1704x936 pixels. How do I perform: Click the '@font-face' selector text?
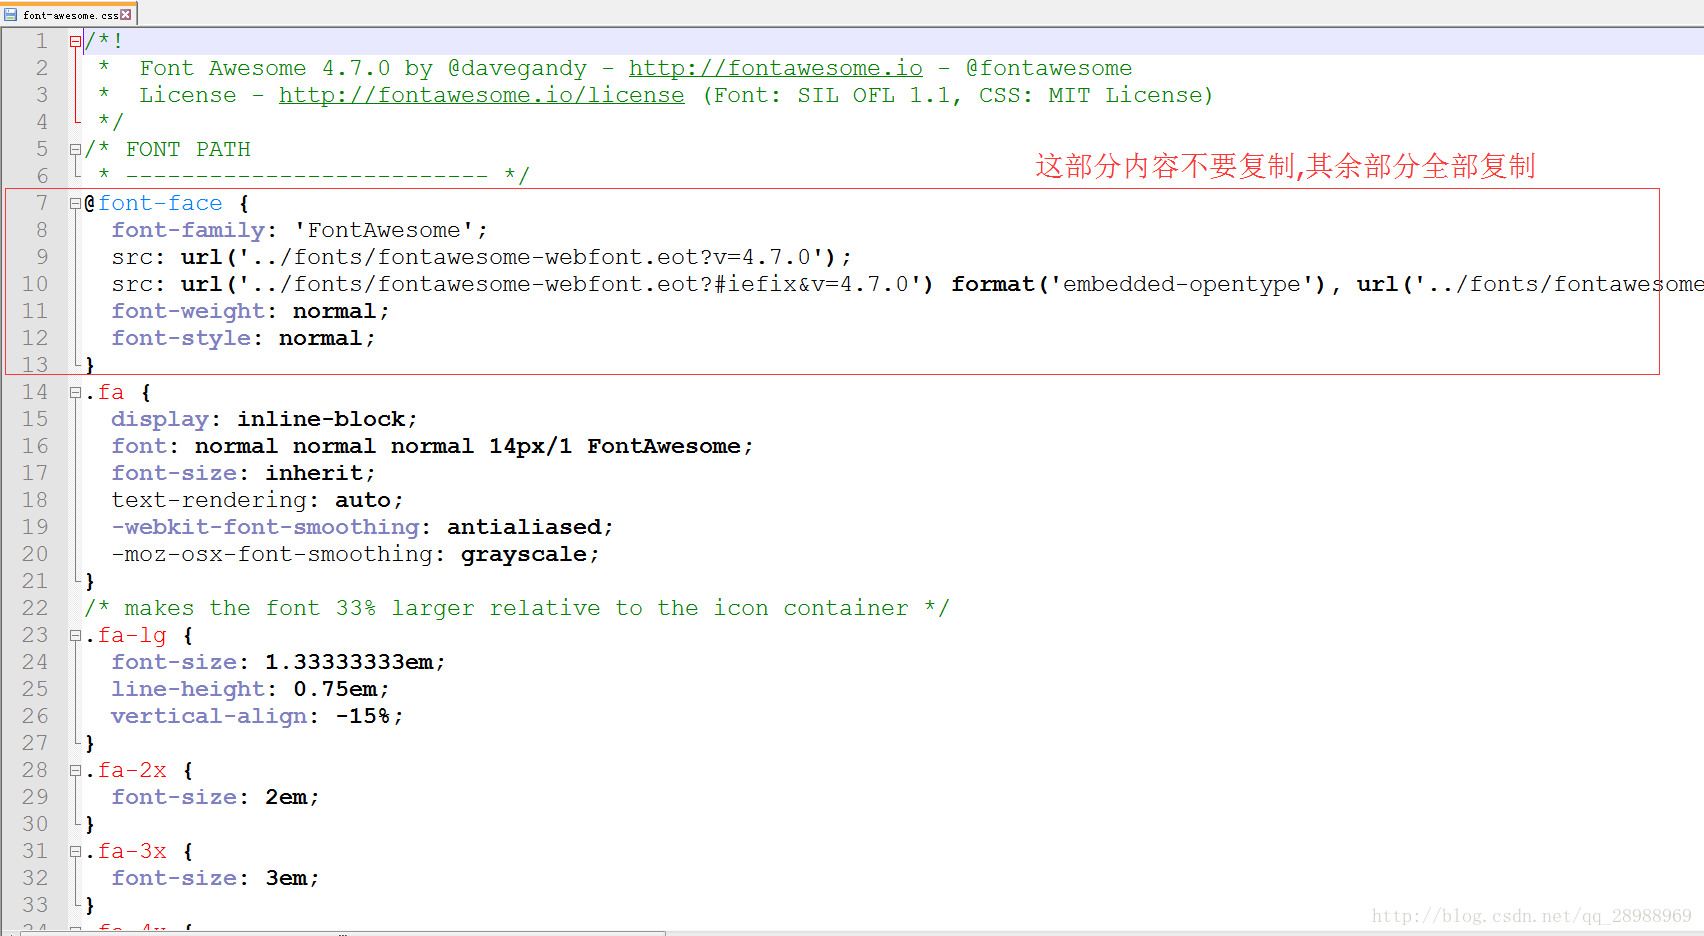[x=154, y=203]
